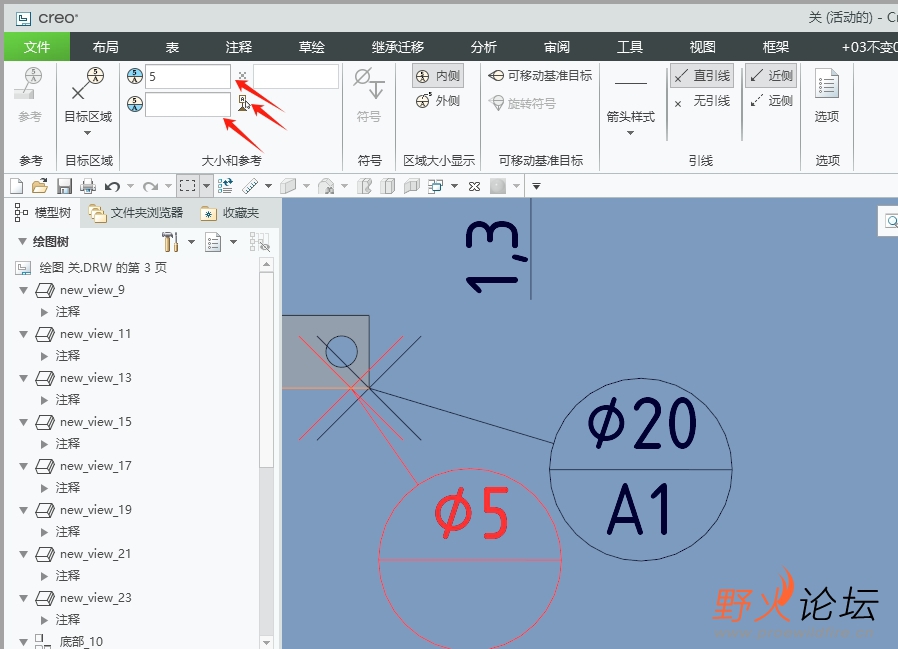Switch to the 分析 ribbon tab

point(483,47)
